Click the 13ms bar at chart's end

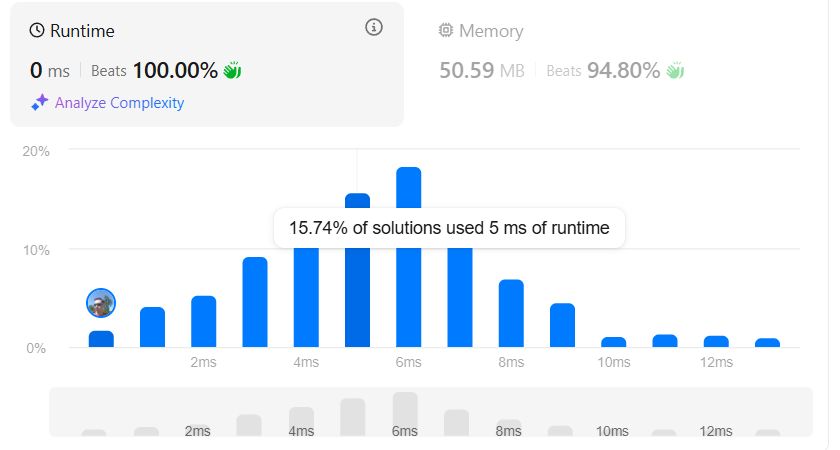[x=768, y=343]
